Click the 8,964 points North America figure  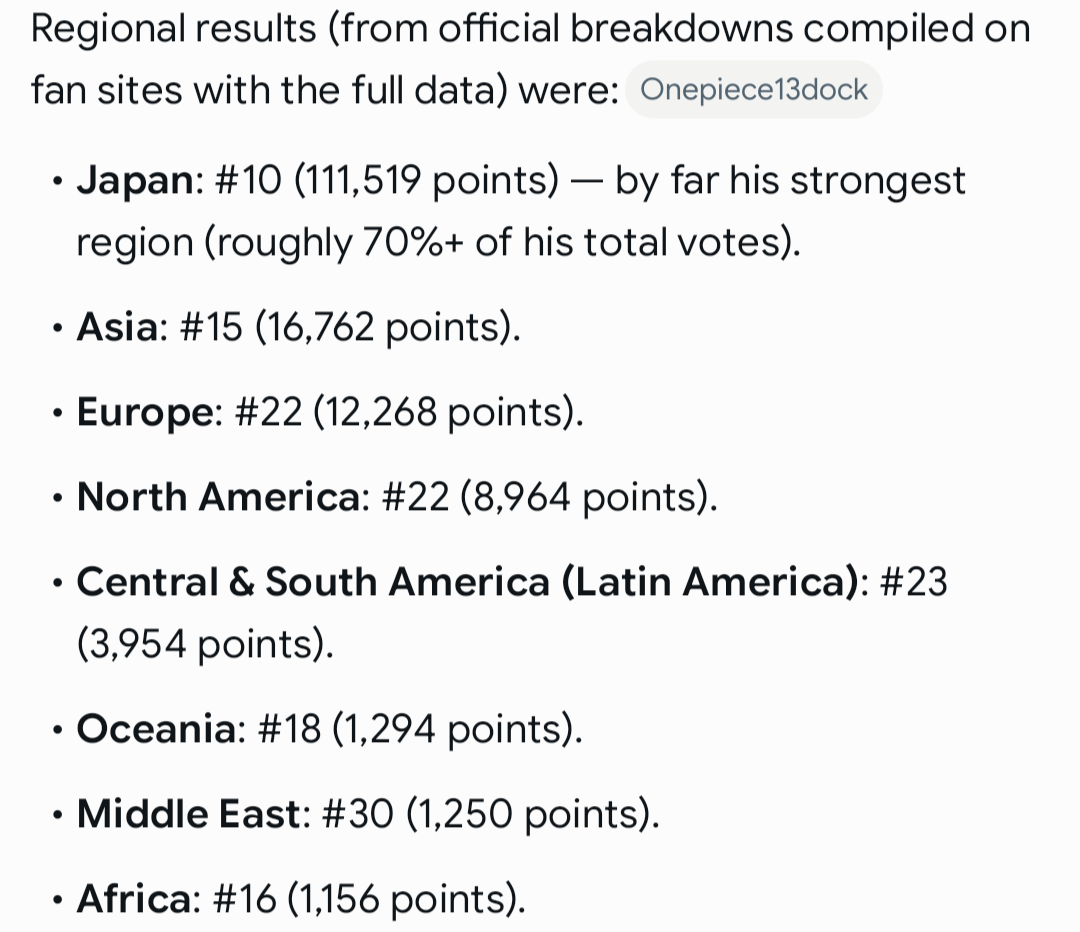pos(585,497)
